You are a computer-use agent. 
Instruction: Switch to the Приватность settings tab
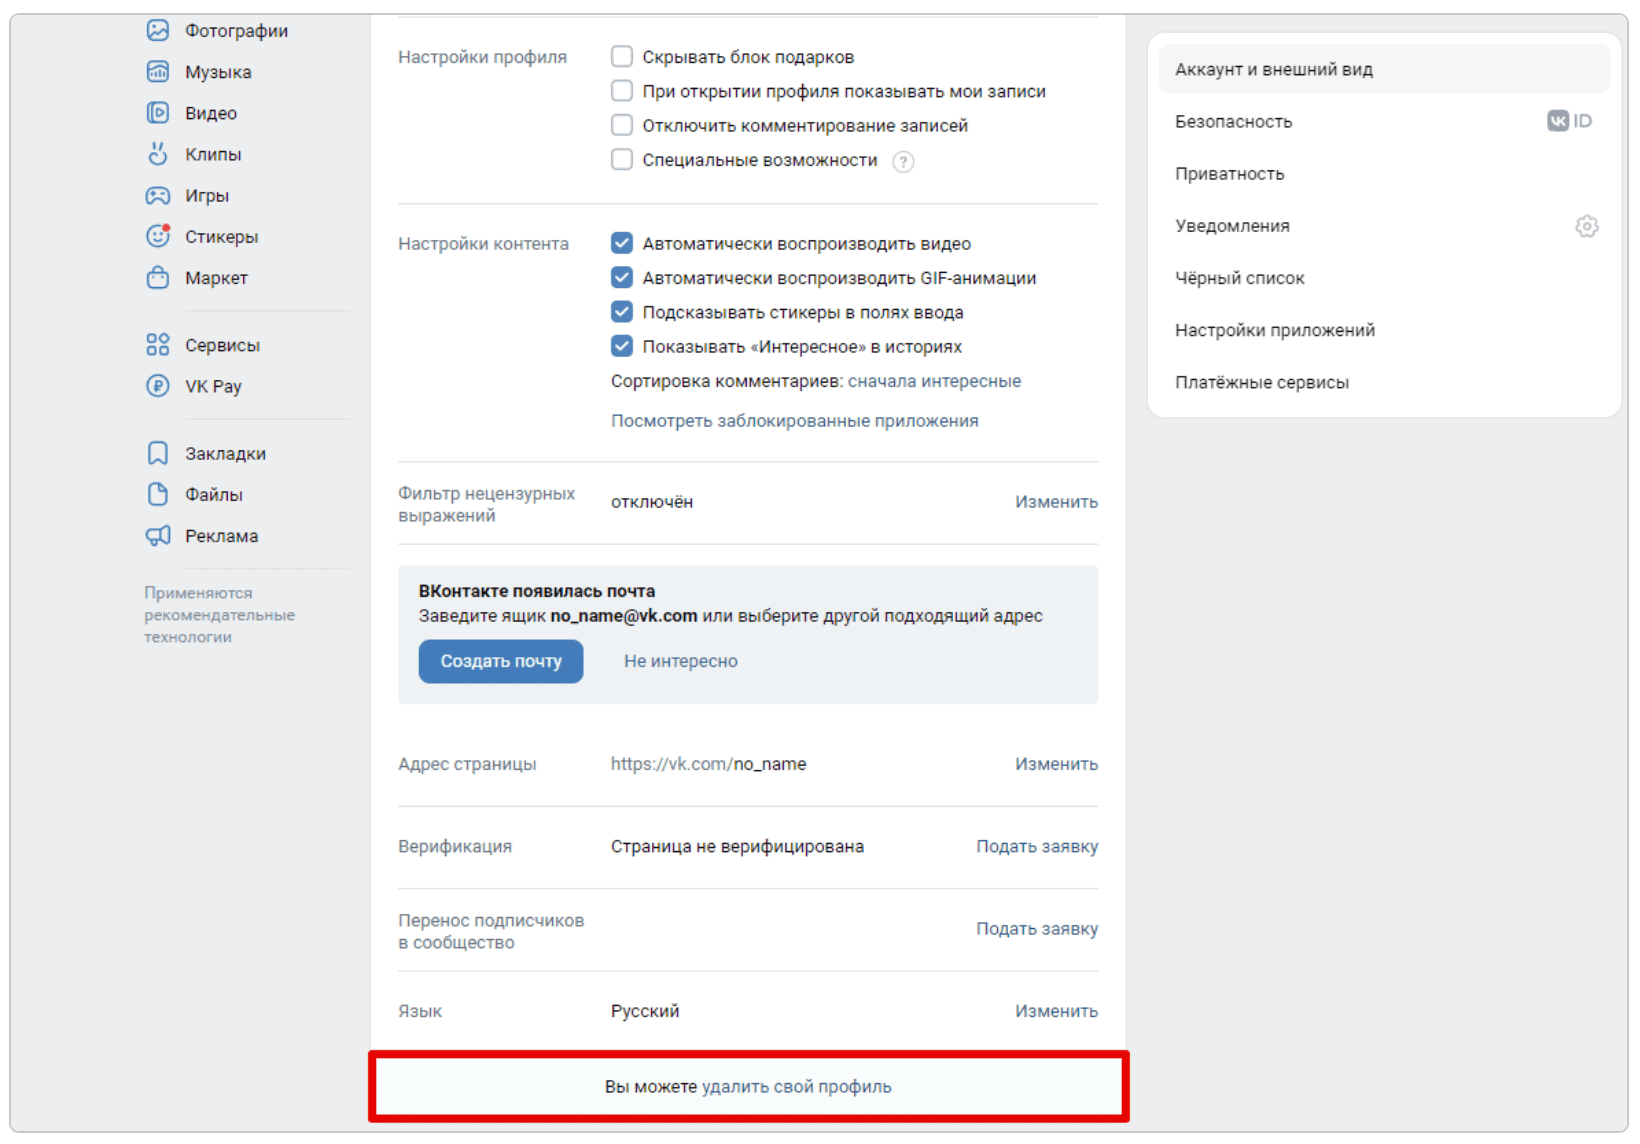1229,174
